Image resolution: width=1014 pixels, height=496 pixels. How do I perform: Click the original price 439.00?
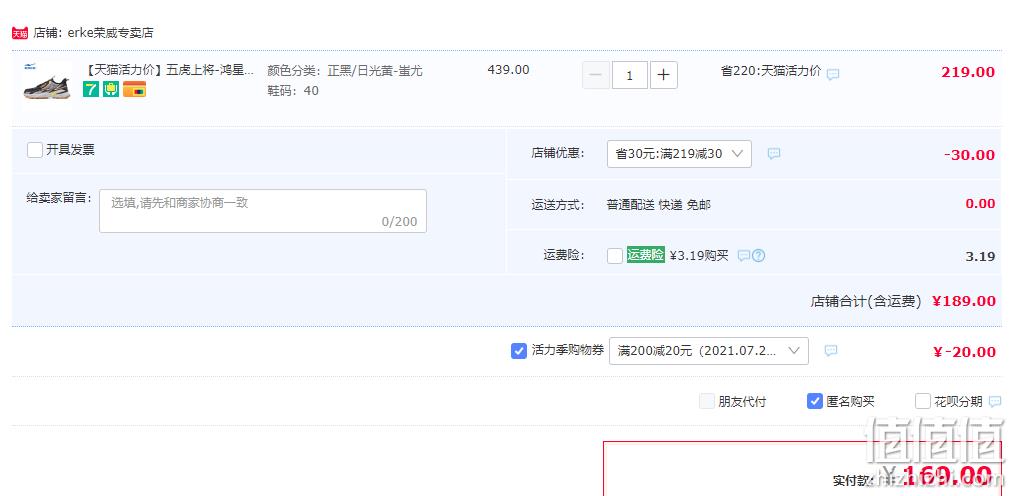click(508, 70)
